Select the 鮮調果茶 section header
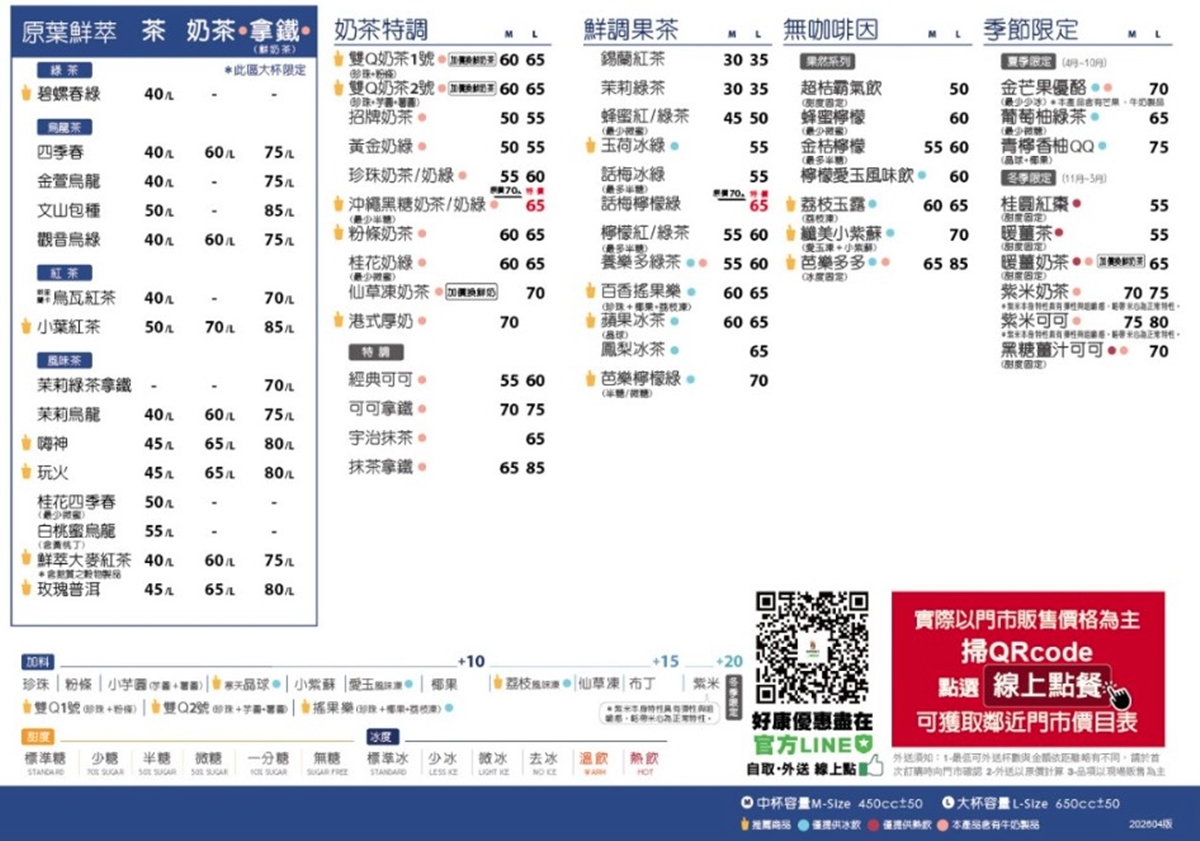 tap(631, 28)
